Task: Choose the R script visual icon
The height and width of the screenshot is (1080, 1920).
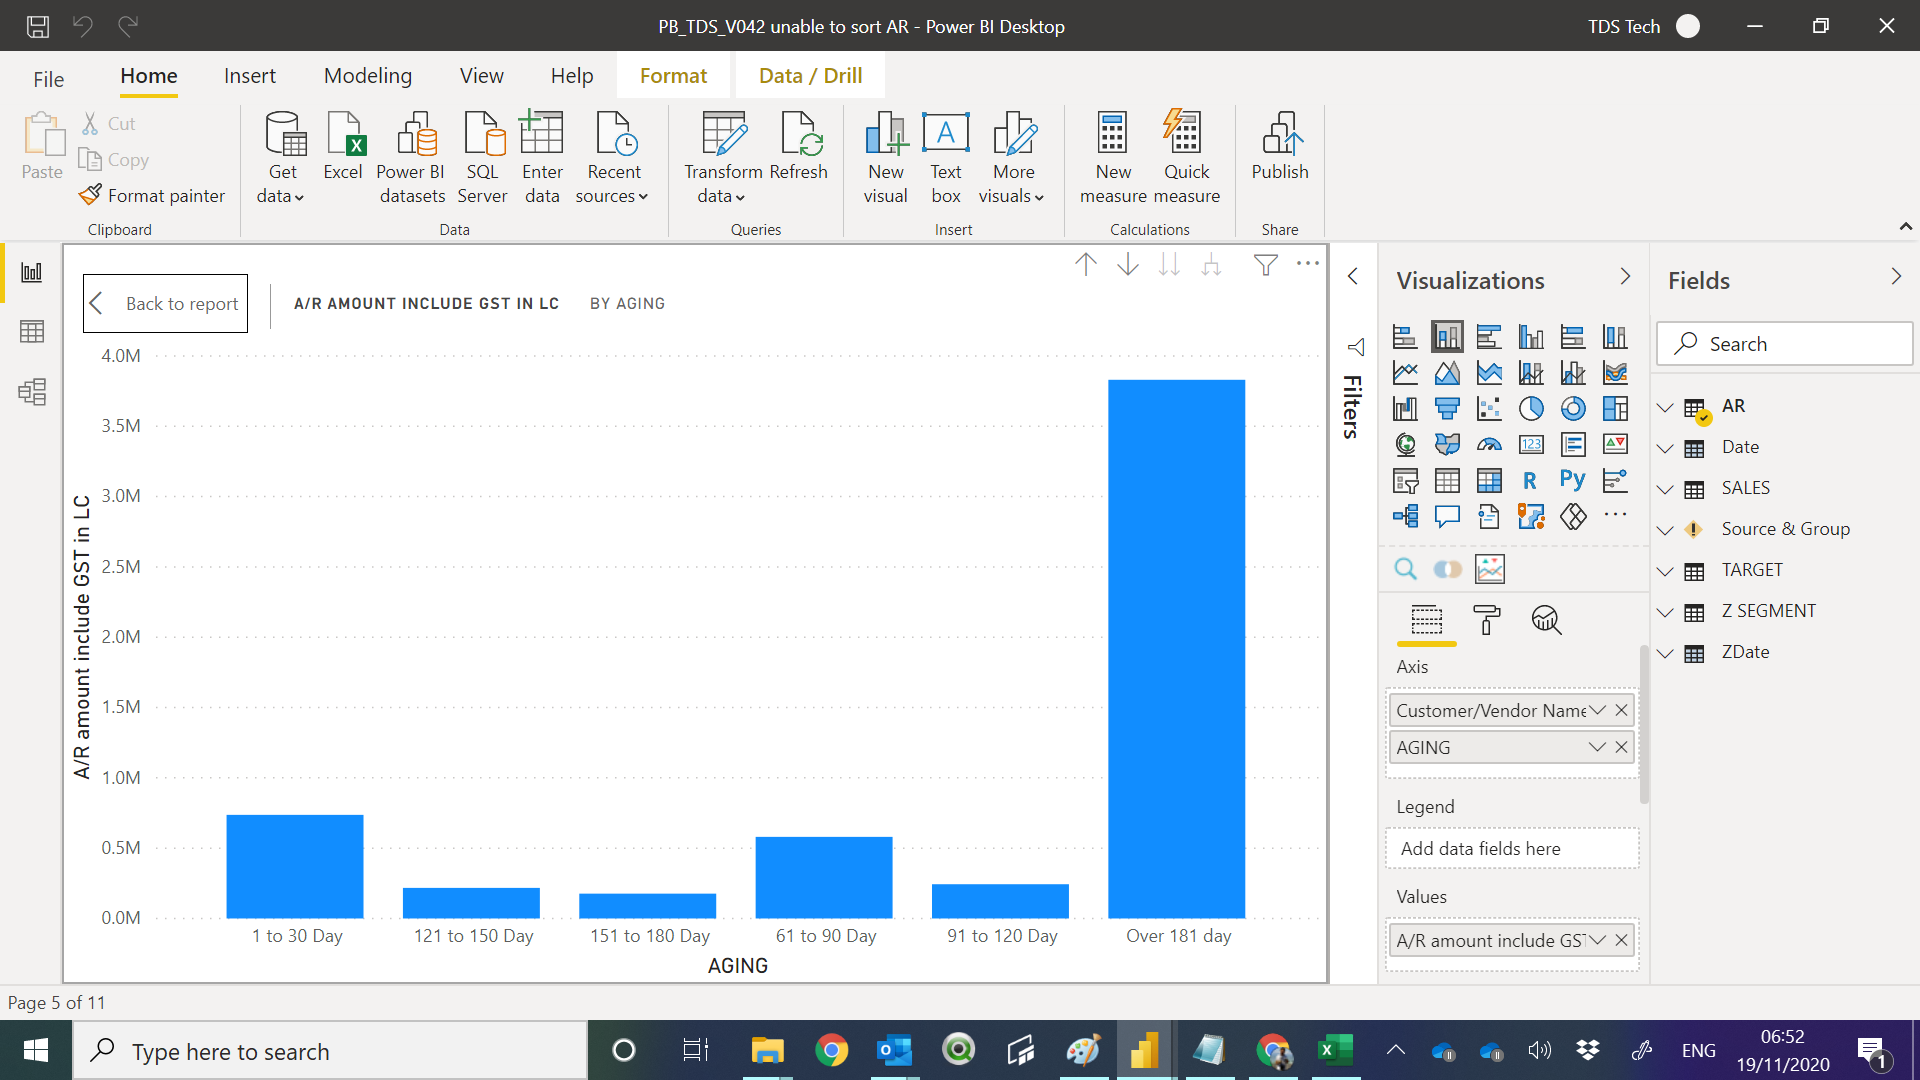Action: tap(1530, 480)
